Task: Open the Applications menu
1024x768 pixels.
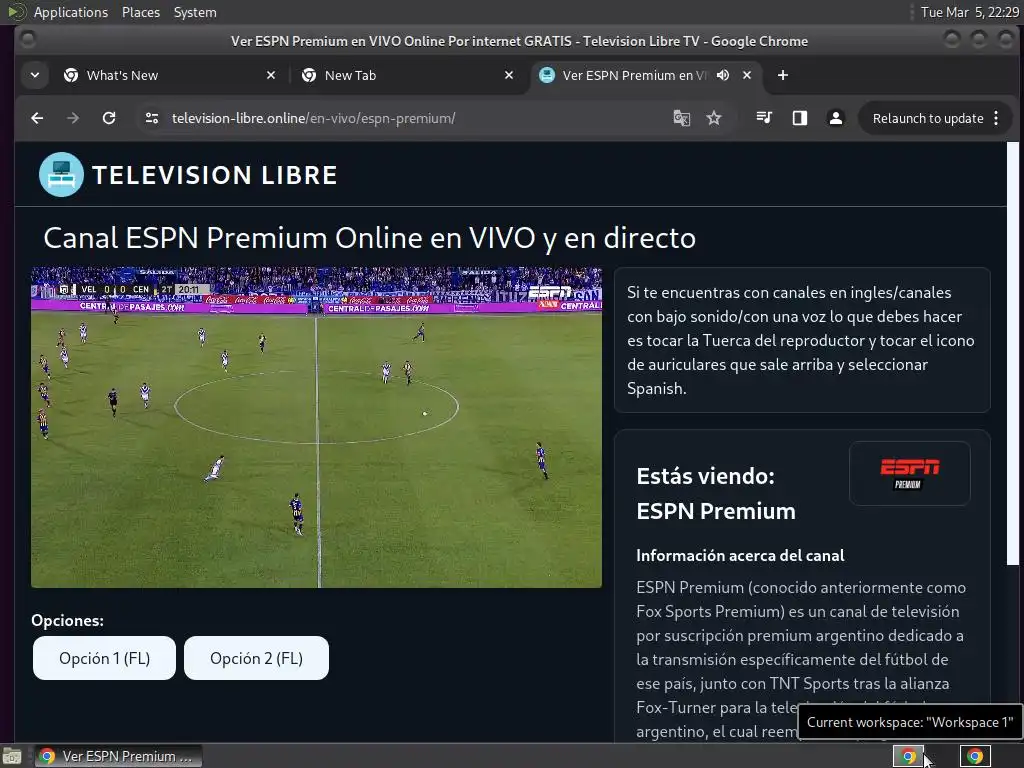Action: click(x=71, y=12)
